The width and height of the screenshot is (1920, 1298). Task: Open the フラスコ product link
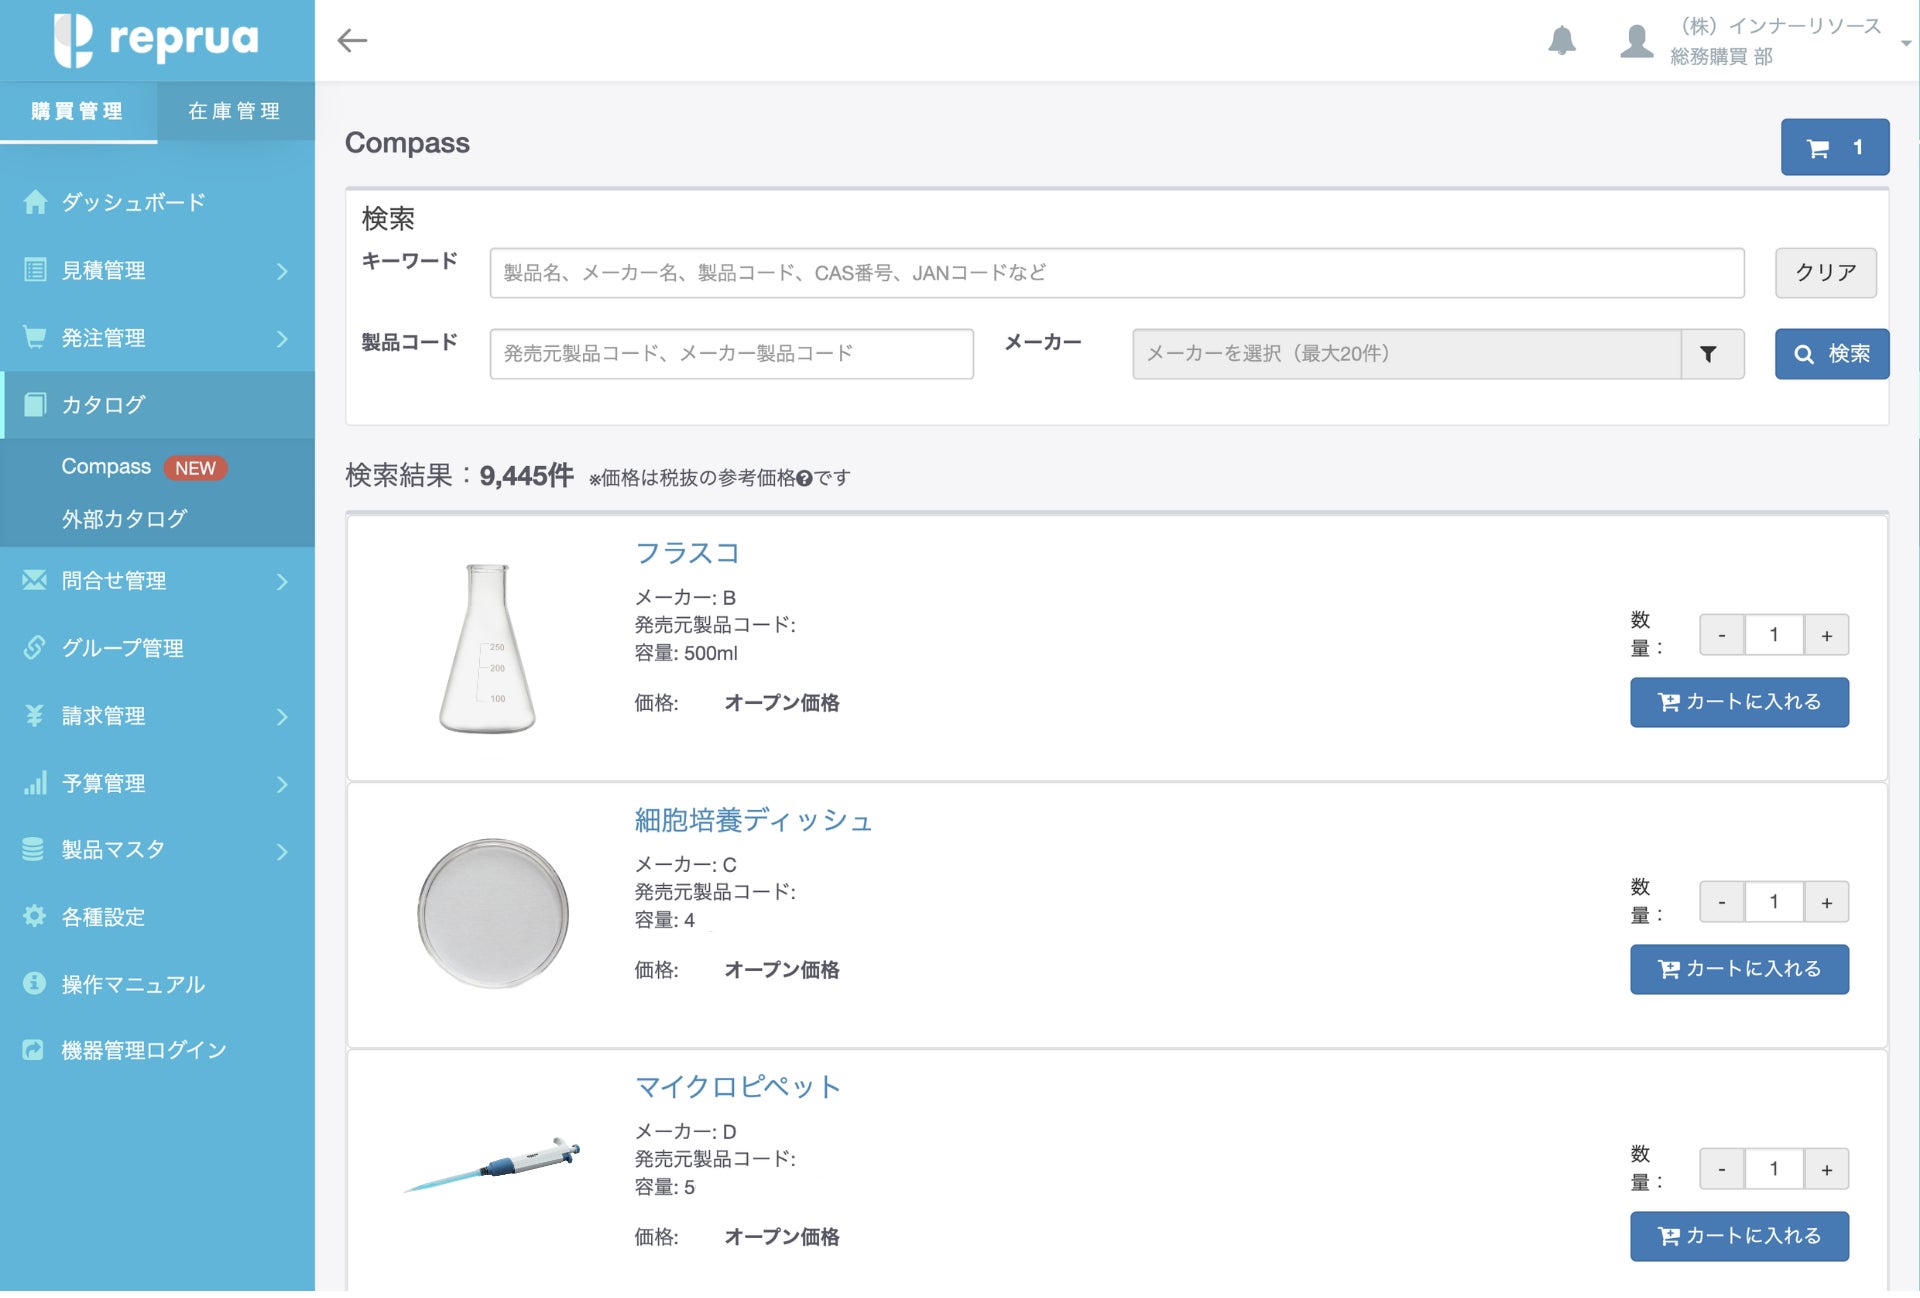point(687,553)
